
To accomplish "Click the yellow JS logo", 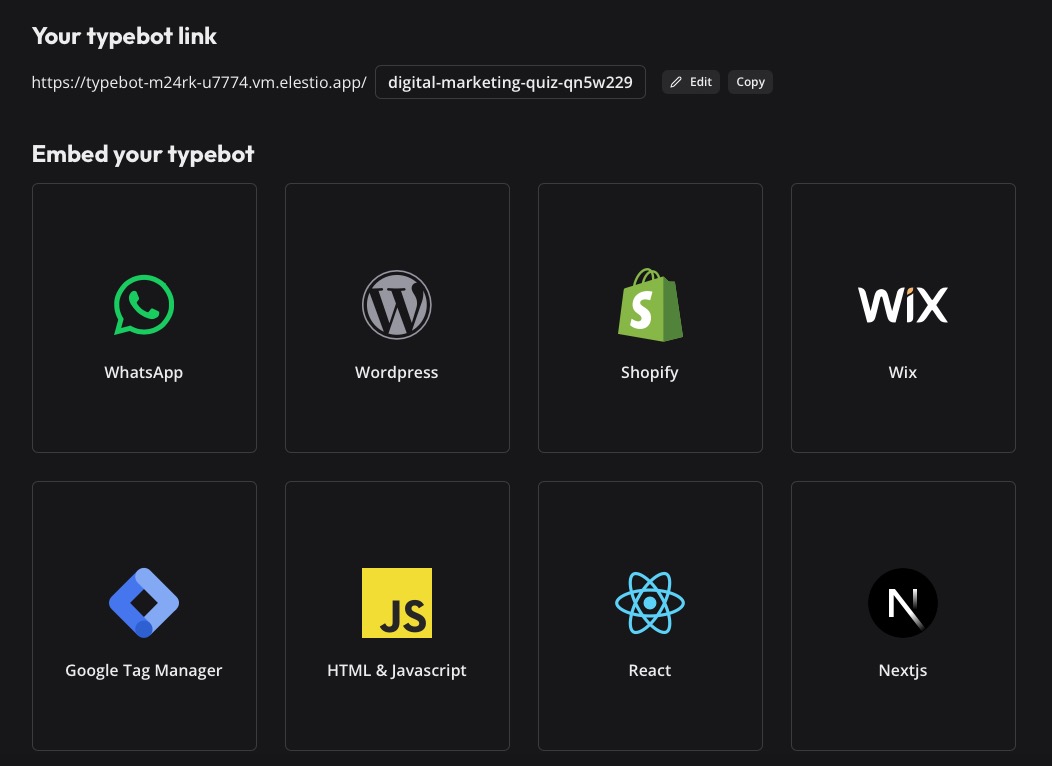I will pos(397,603).
